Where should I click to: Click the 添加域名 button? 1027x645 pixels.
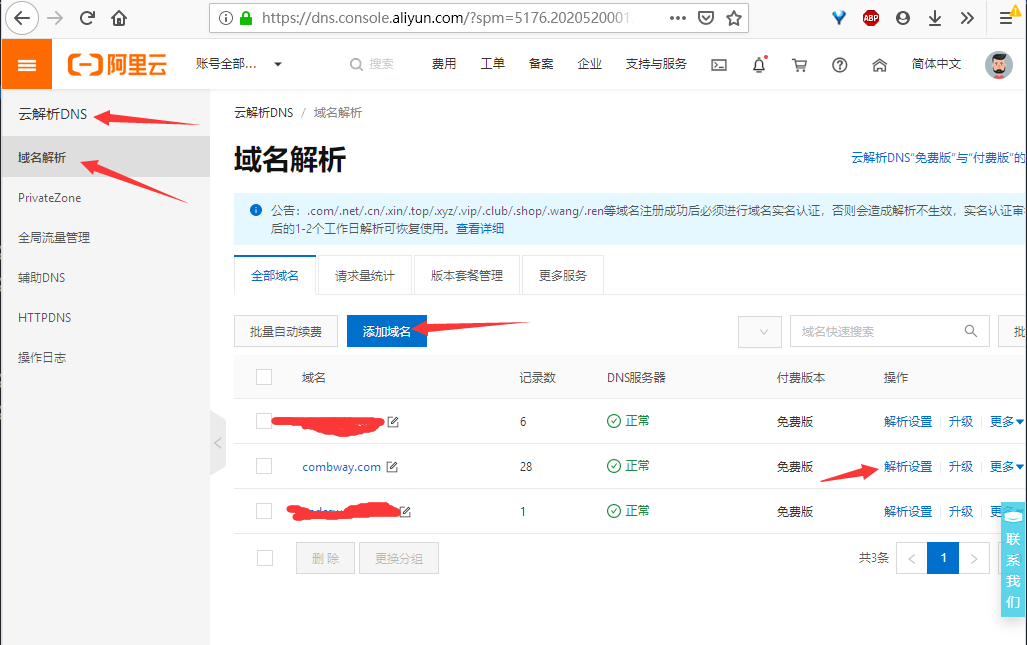(386, 332)
